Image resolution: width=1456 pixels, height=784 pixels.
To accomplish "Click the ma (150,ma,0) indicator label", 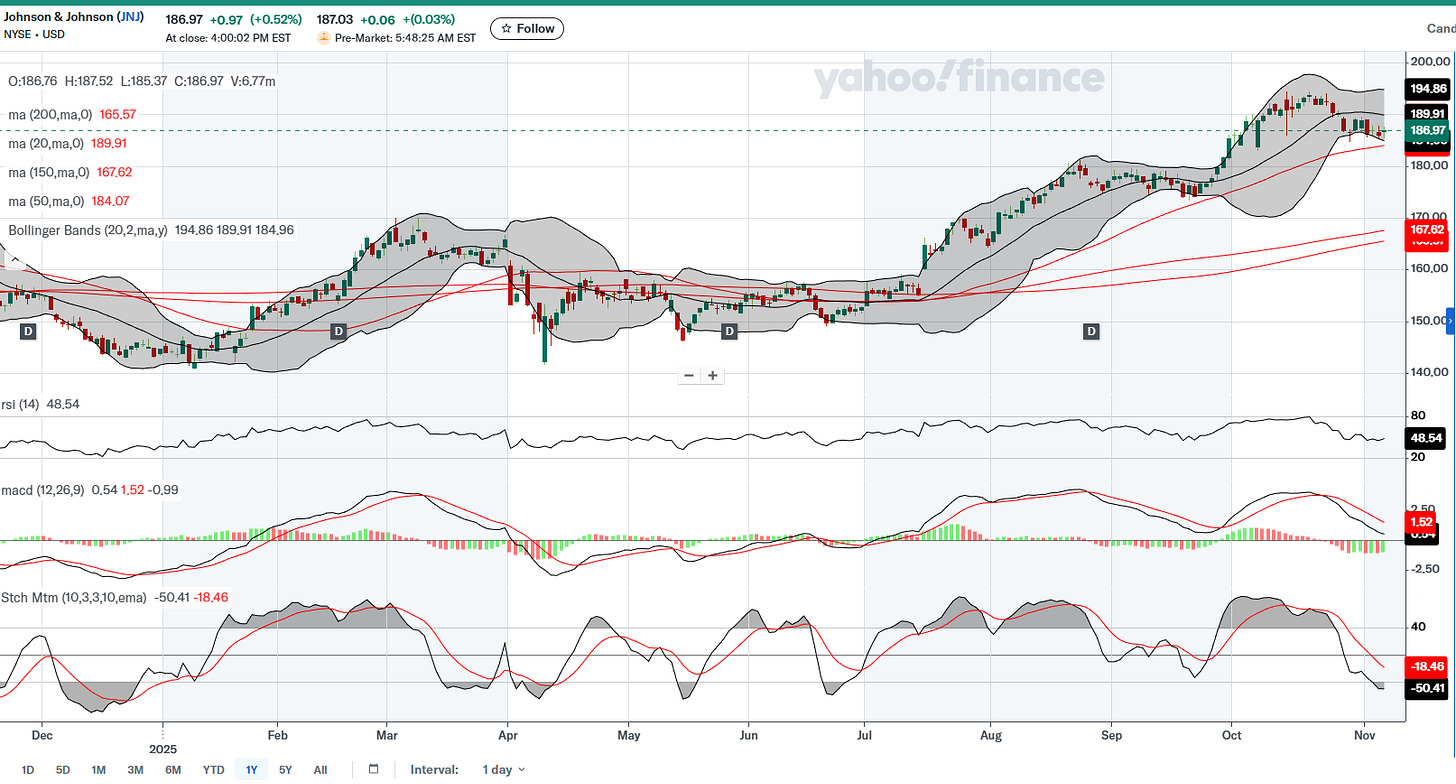I will 50,172.
